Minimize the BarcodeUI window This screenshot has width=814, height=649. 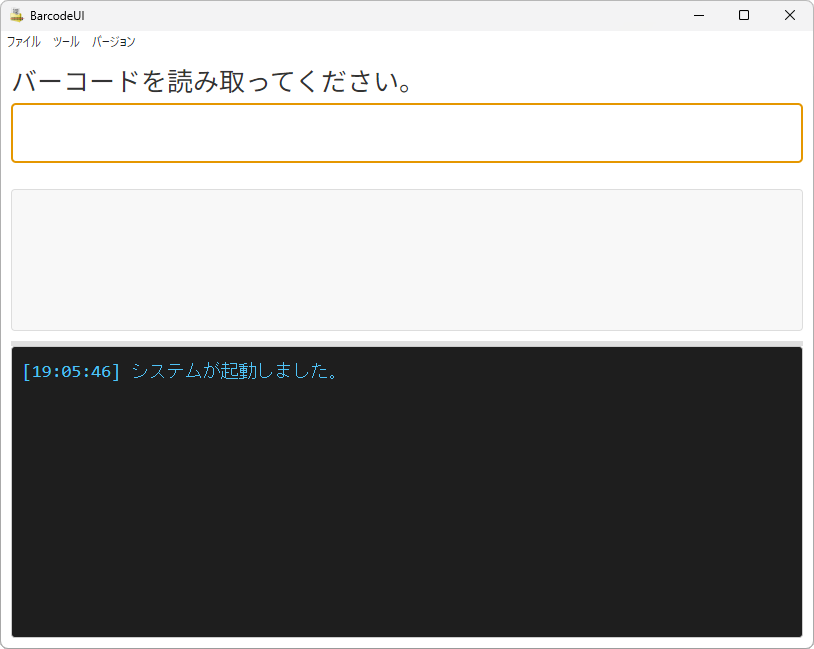pos(699,16)
